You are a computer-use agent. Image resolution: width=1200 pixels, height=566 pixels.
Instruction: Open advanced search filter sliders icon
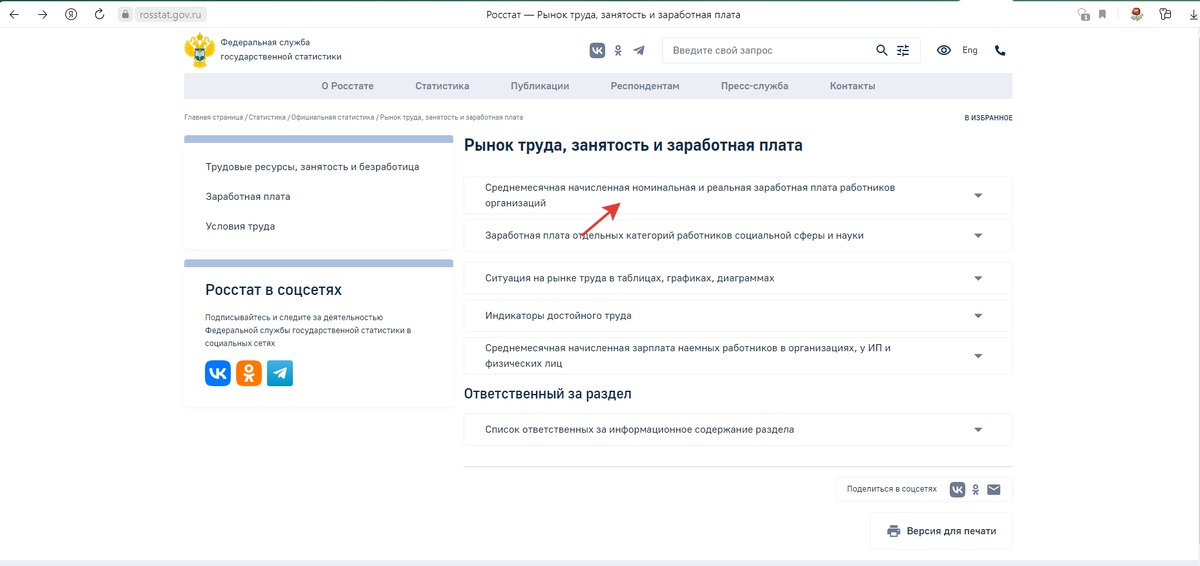click(903, 50)
